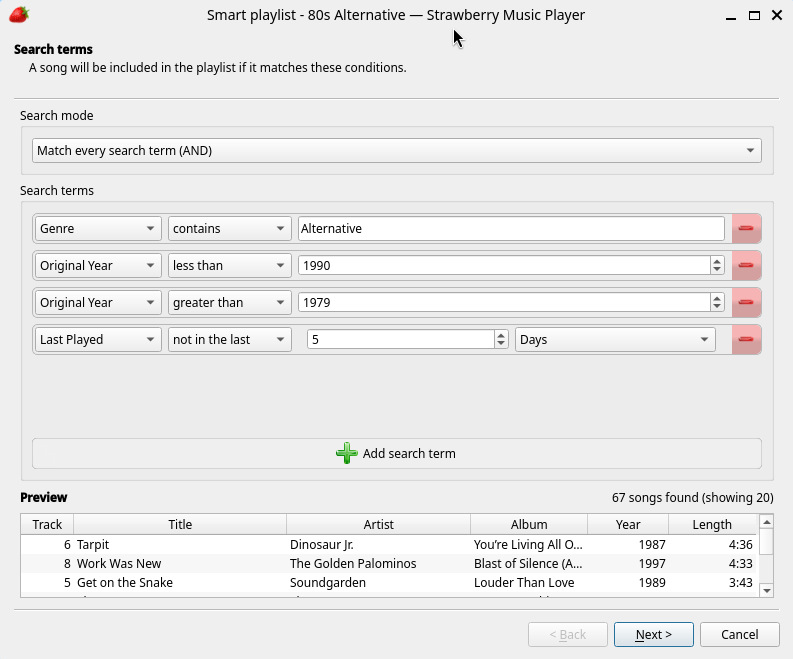Open the less than operator dropdown

[x=230, y=266]
